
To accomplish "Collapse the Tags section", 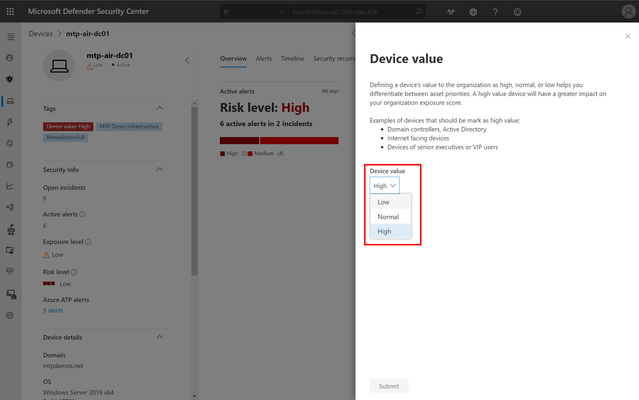I will click(159, 108).
